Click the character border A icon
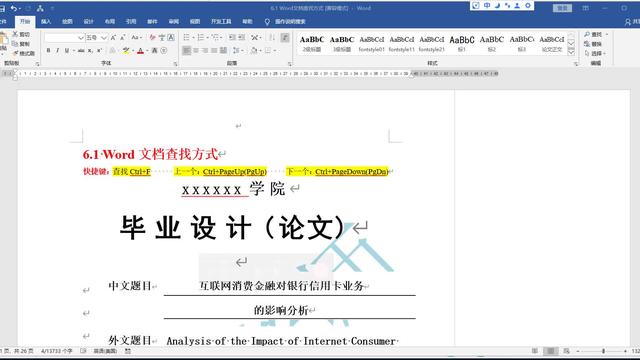The image size is (640, 360). pos(171,38)
